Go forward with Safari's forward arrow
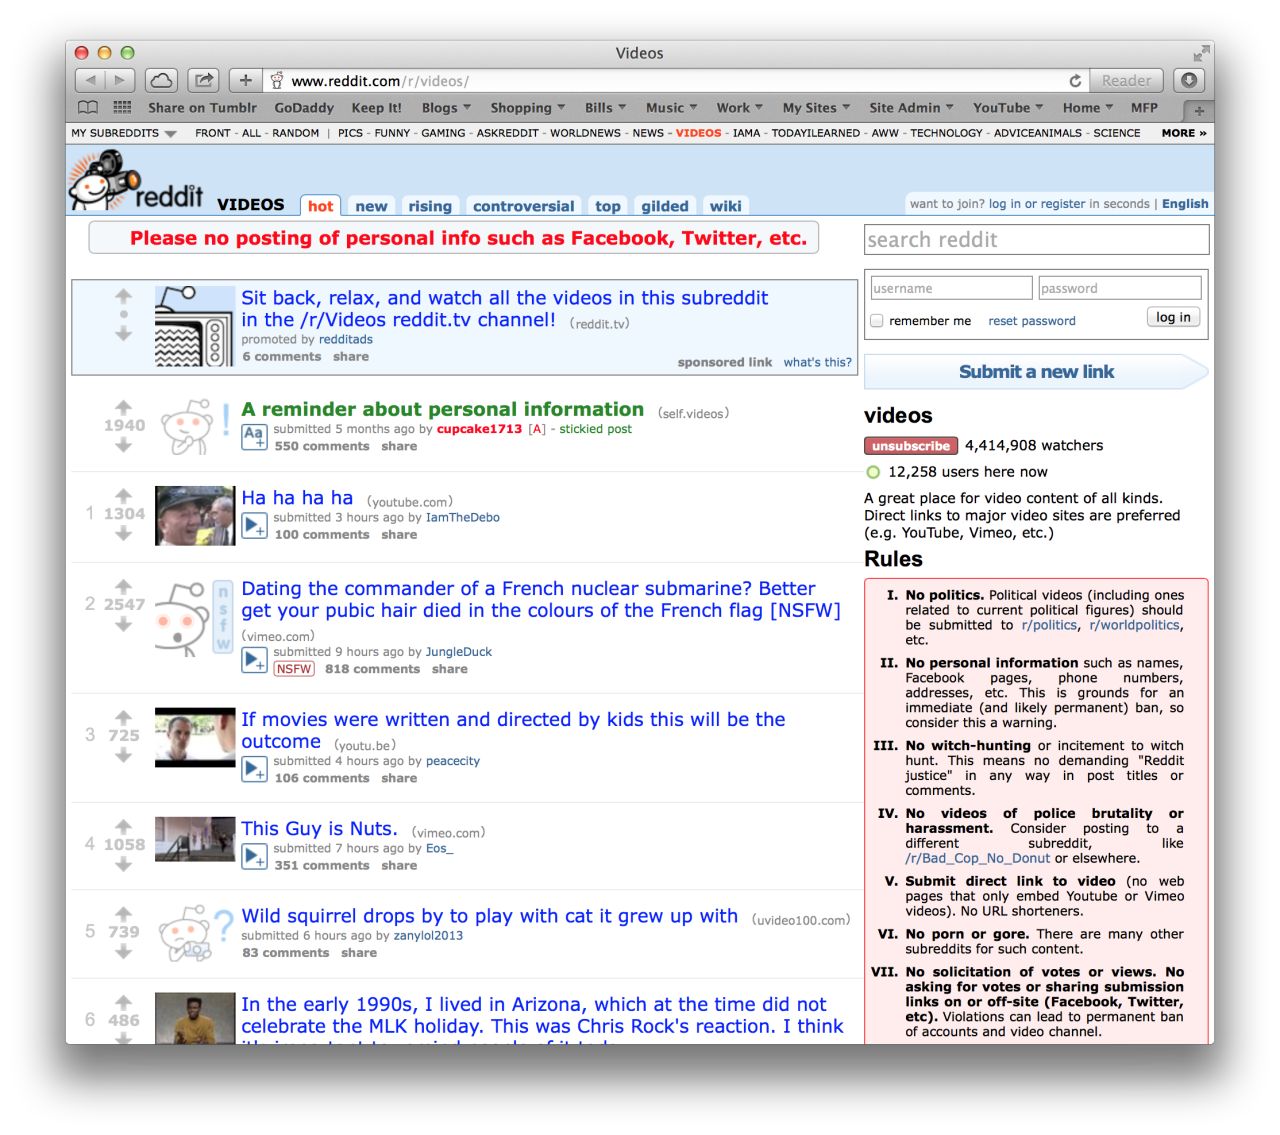1280x1135 pixels. (x=120, y=81)
